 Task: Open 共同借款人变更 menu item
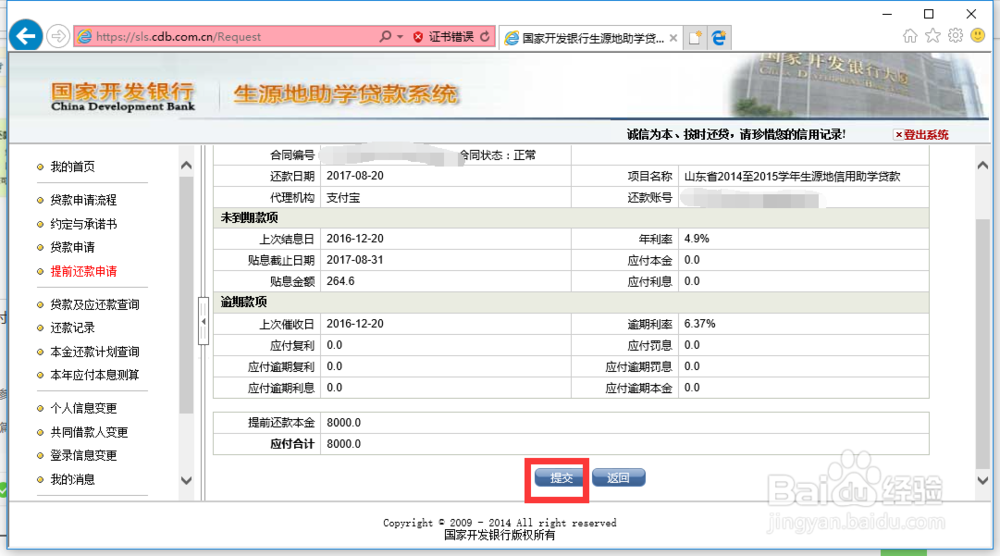pos(89,432)
